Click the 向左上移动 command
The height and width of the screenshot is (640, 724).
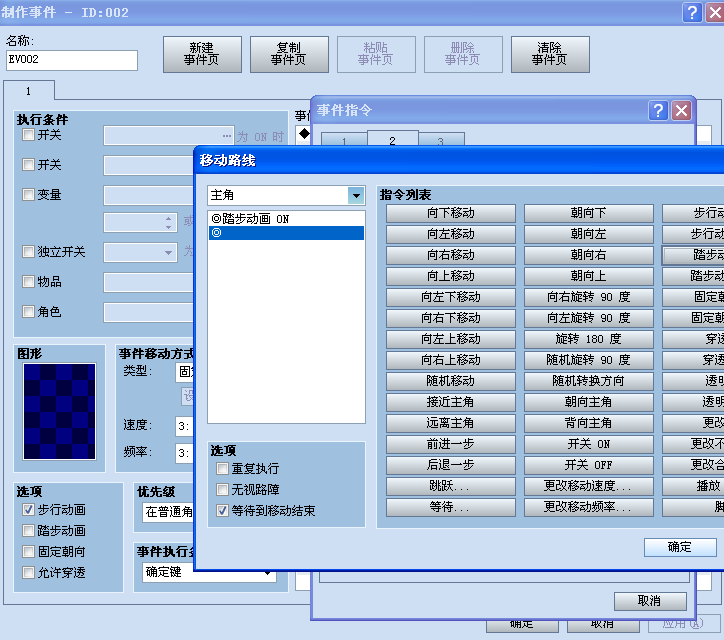pos(451,339)
